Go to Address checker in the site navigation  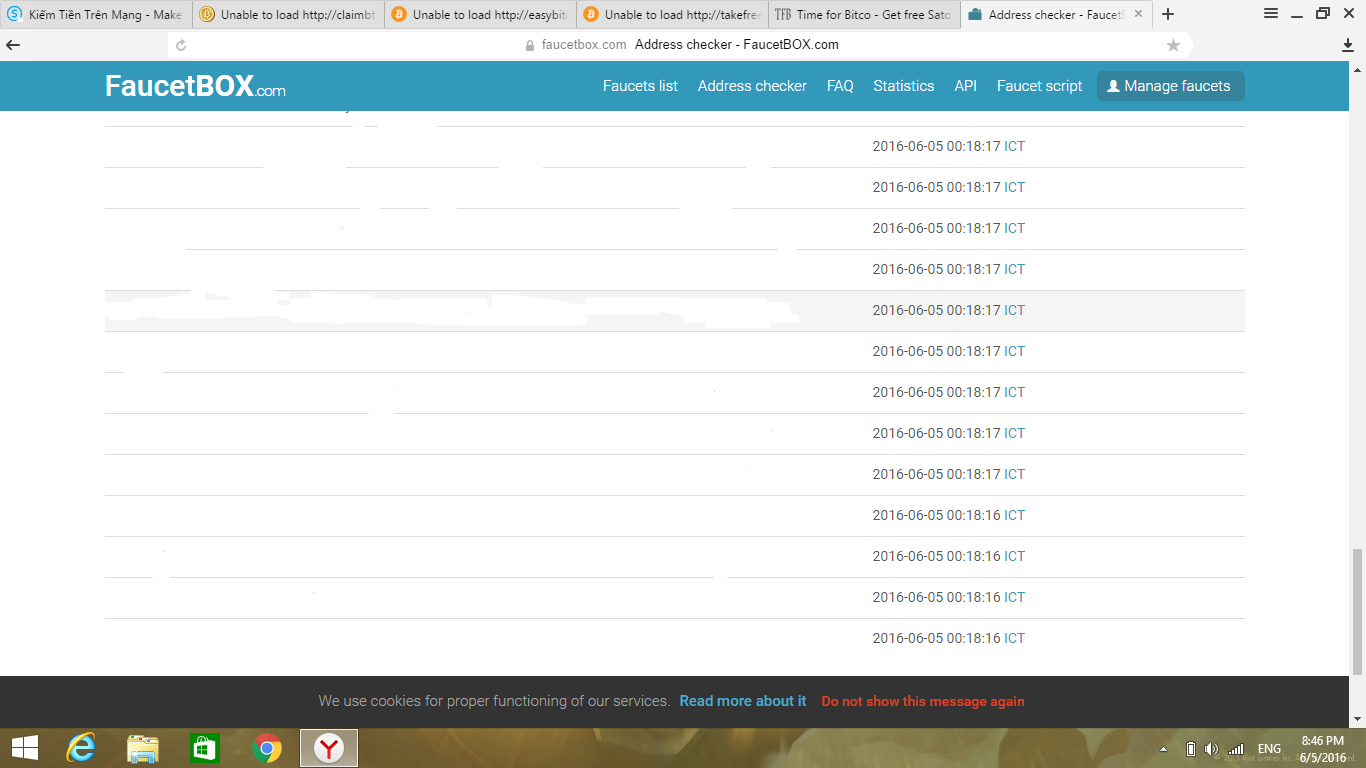click(752, 86)
